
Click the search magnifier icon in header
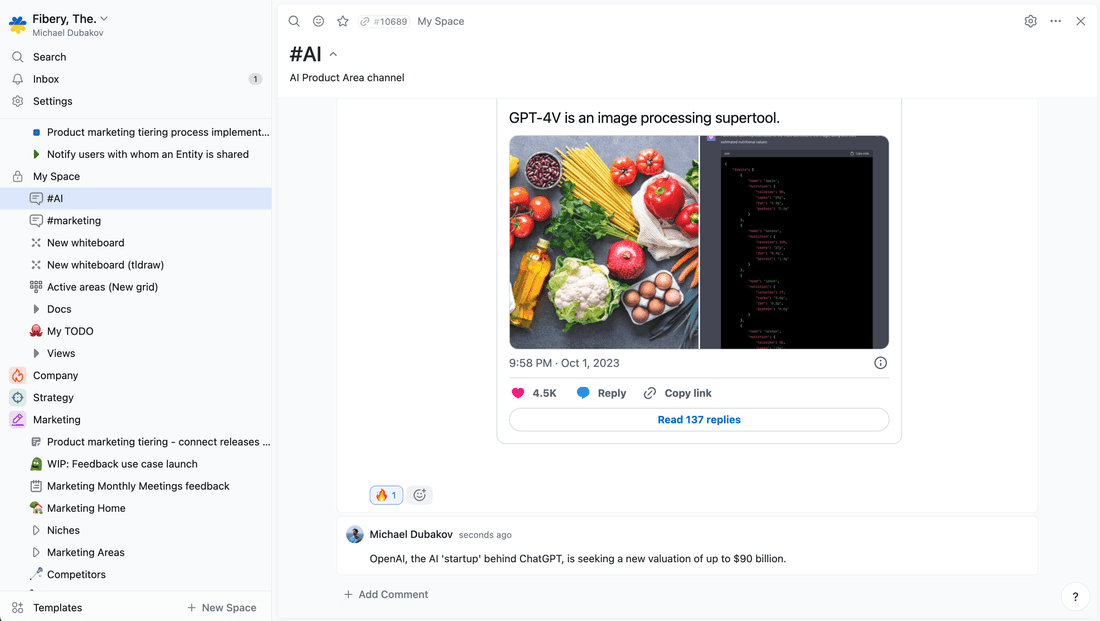pyautogui.click(x=294, y=21)
